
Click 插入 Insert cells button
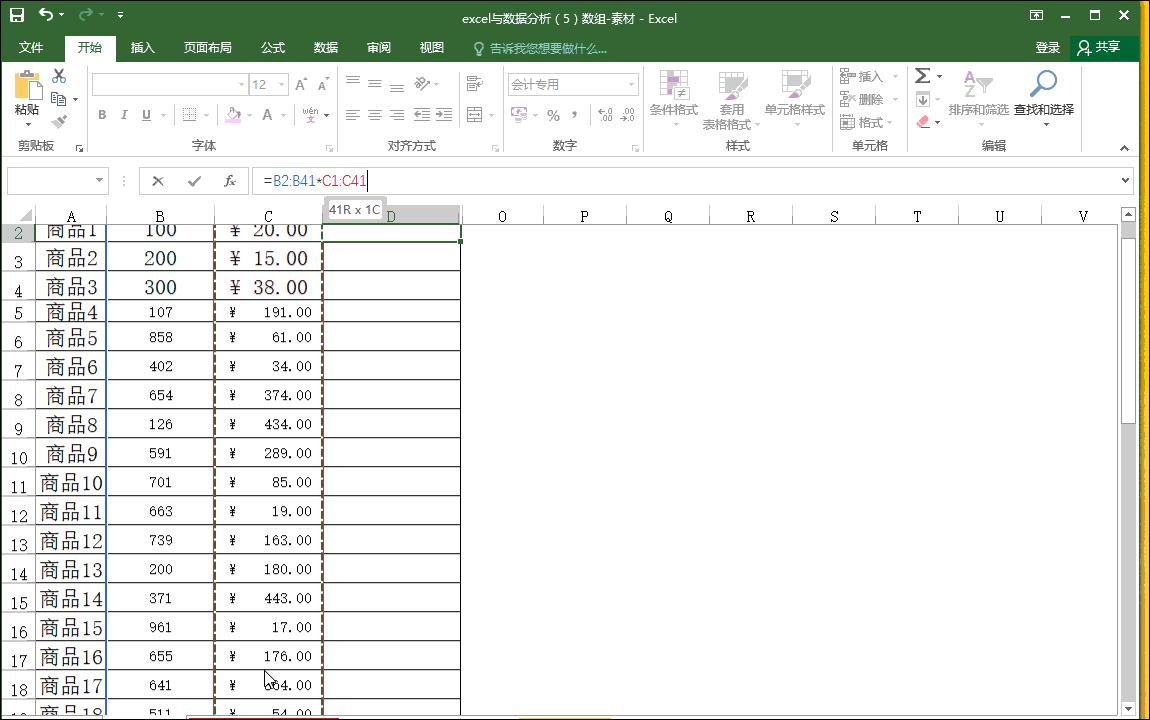click(869, 76)
